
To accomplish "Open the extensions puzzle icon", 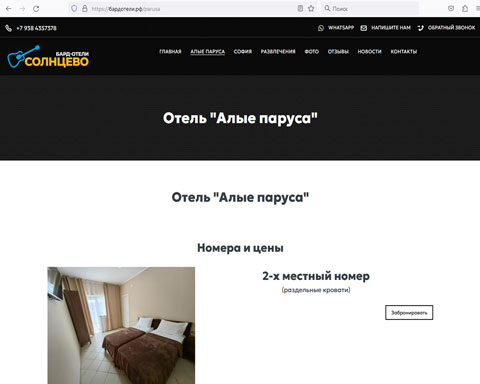I will click(x=465, y=9).
